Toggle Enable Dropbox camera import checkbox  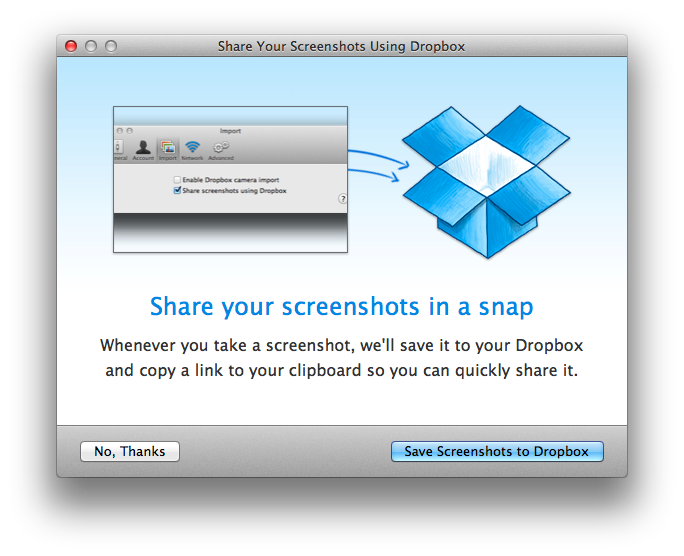click(178, 179)
